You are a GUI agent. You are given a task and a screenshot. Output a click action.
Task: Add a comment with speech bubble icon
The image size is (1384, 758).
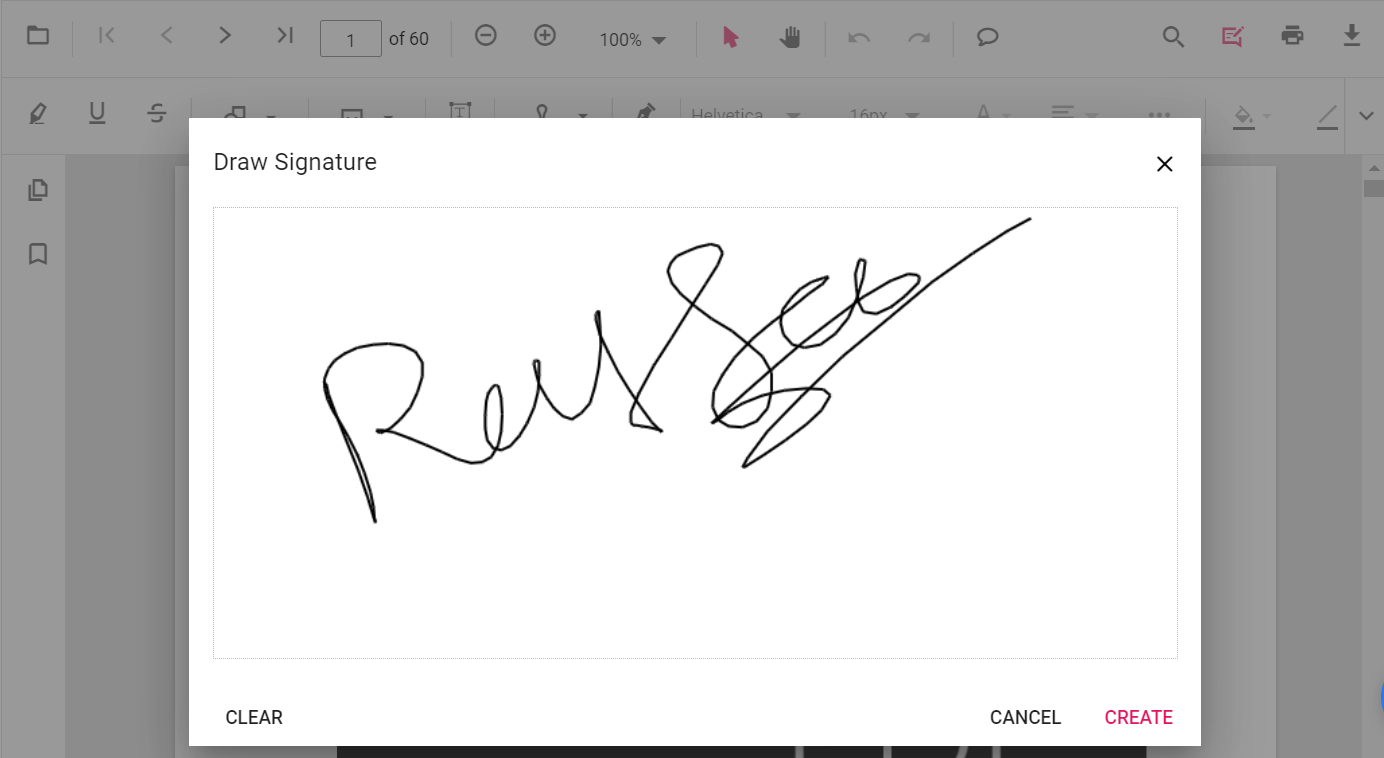(x=987, y=38)
